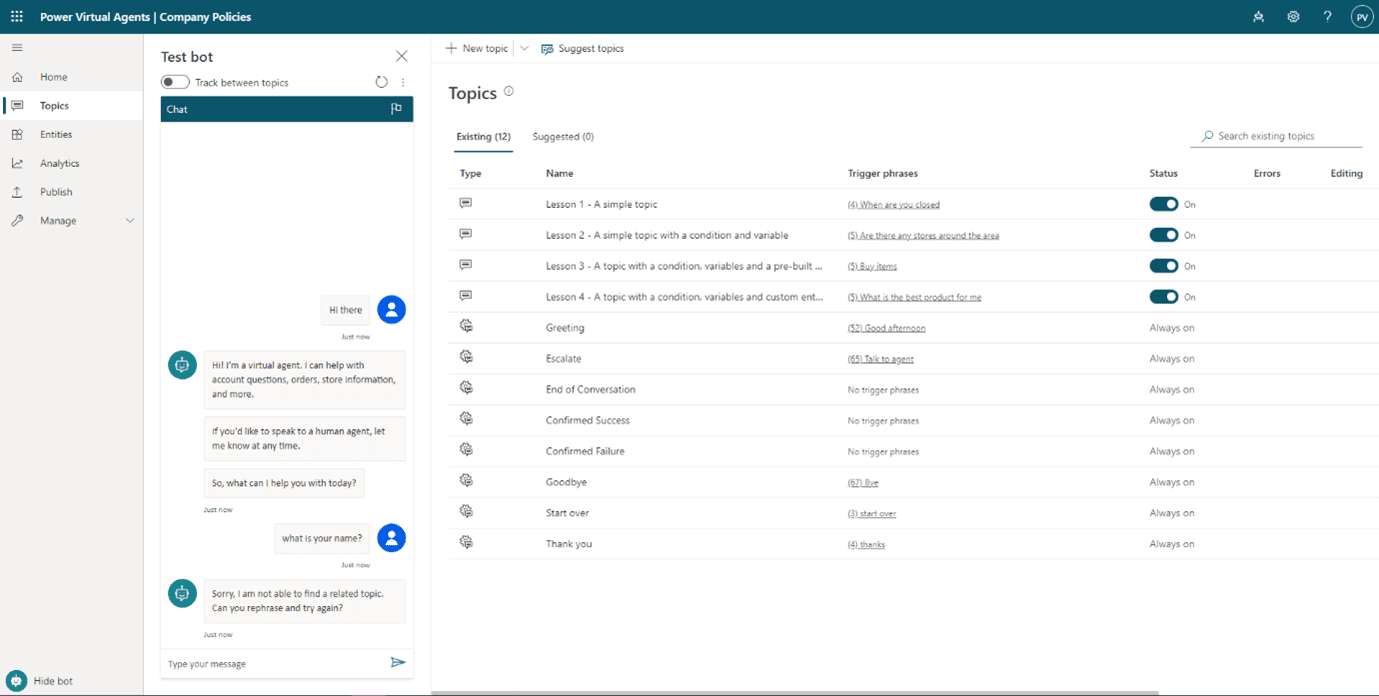Open the test bot more options menu

pyautogui.click(x=403, y=82)
